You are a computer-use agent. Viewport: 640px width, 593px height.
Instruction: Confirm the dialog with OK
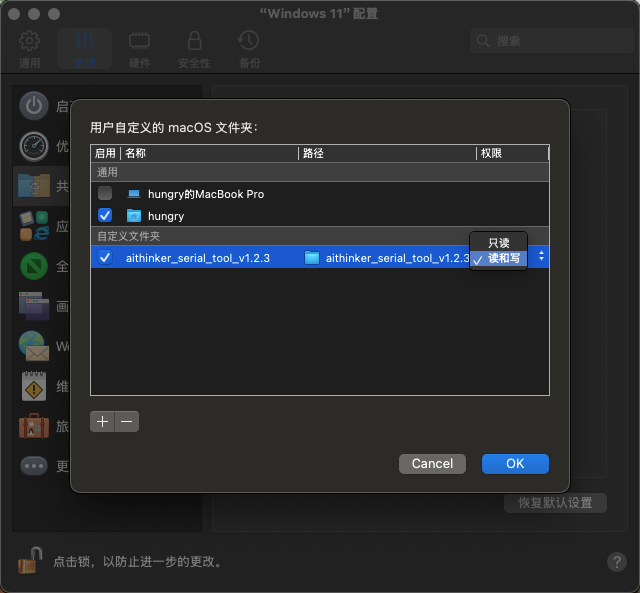pyautogui.click(x=515, y=464)
